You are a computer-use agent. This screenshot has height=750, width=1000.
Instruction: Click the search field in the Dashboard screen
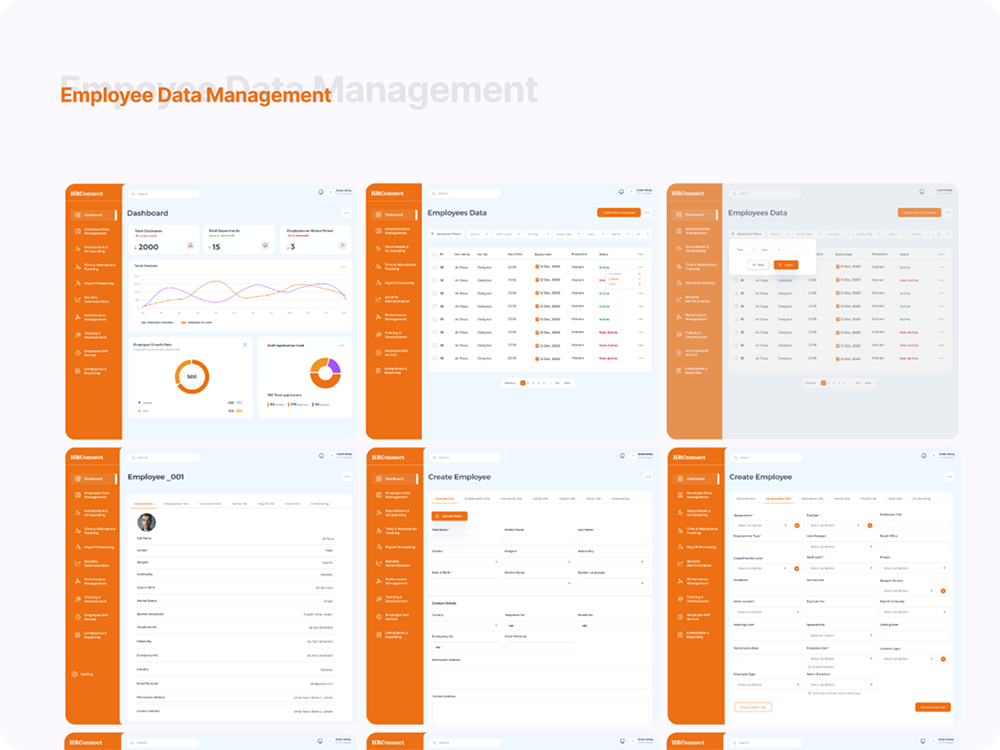click(165, 194)
